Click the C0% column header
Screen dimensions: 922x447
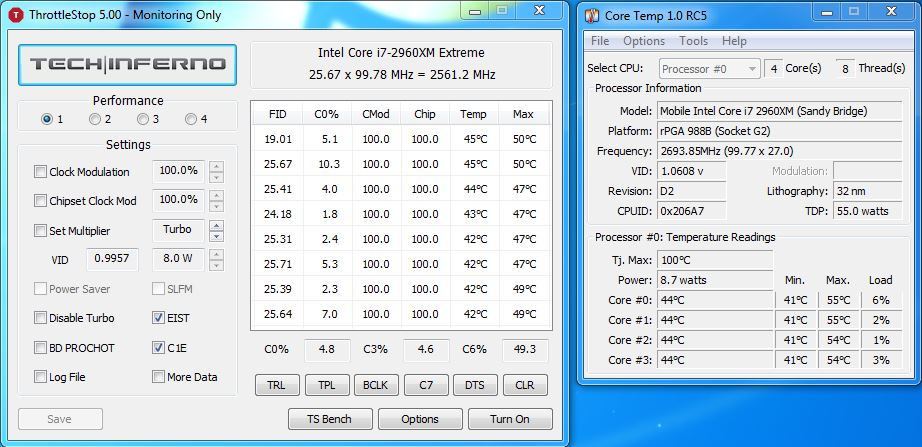point(328,114)
